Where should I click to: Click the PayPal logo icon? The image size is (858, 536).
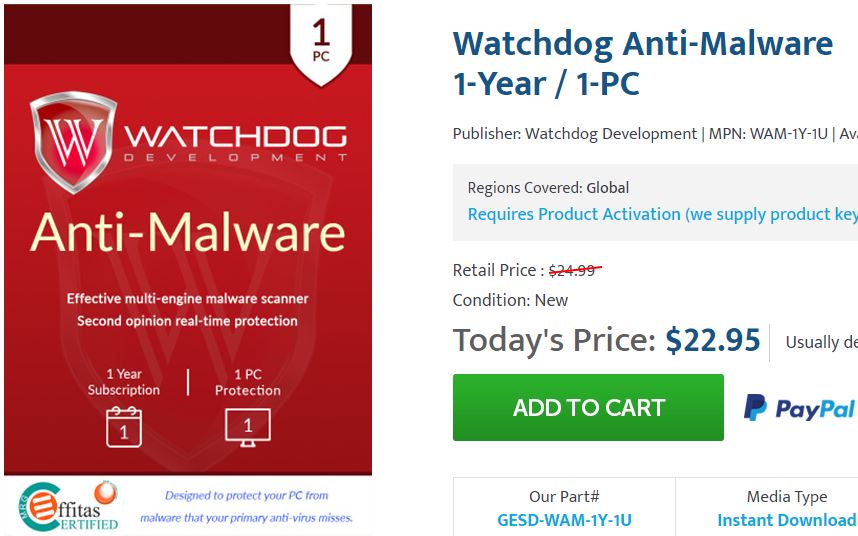pos(799,408)
